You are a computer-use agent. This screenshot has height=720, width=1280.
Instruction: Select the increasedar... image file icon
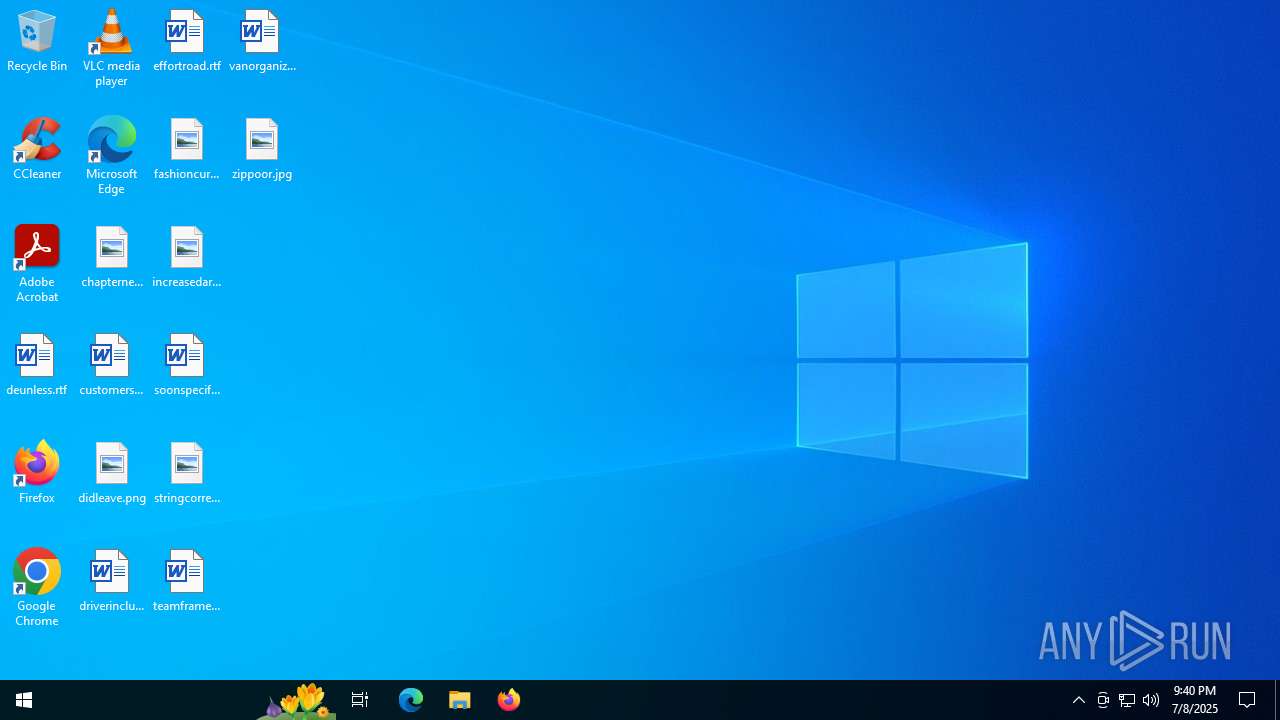pyautogui.click(x=187, y=258)
